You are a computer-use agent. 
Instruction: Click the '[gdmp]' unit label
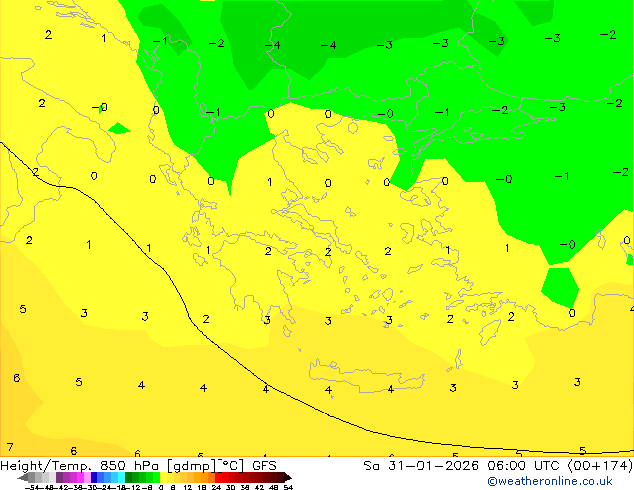[x=192, y=466]
